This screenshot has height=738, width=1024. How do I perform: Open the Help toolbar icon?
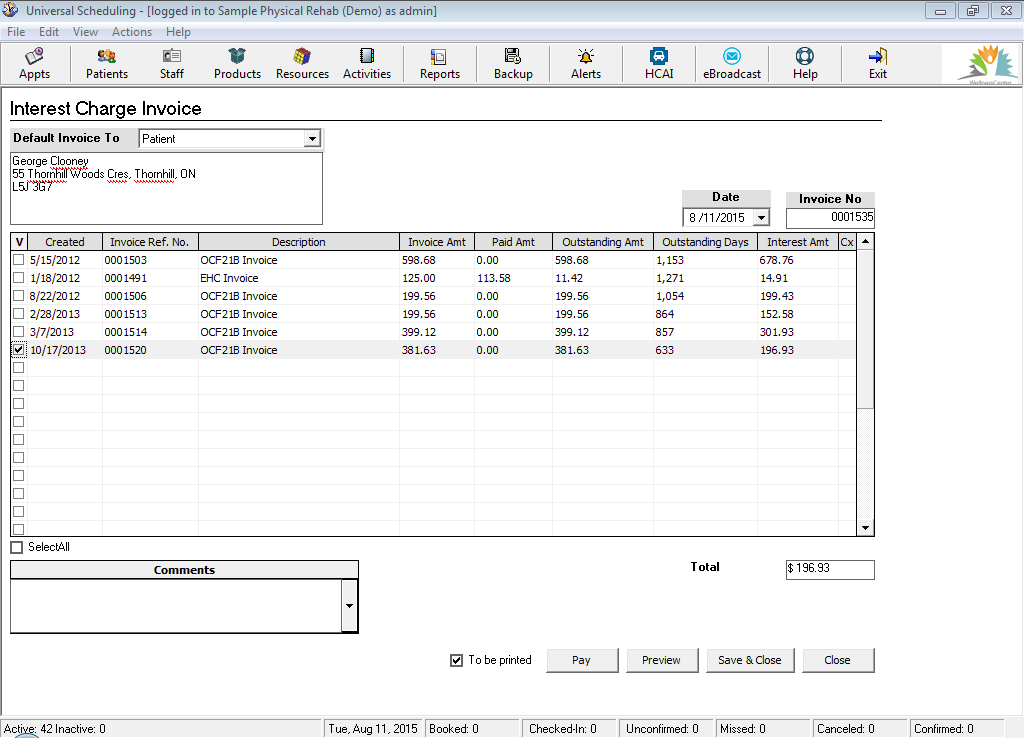coord(805,63)
